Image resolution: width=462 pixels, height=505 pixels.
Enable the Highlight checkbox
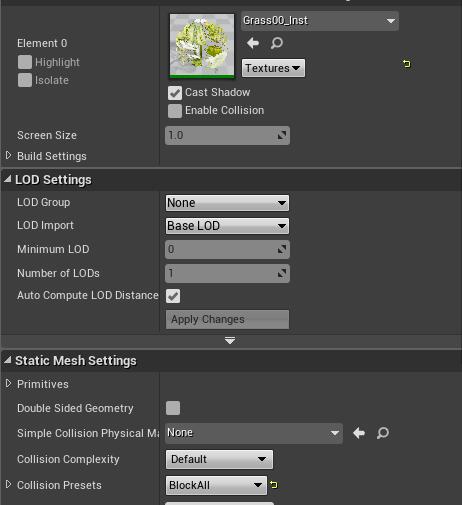click(x=25, y=62)
